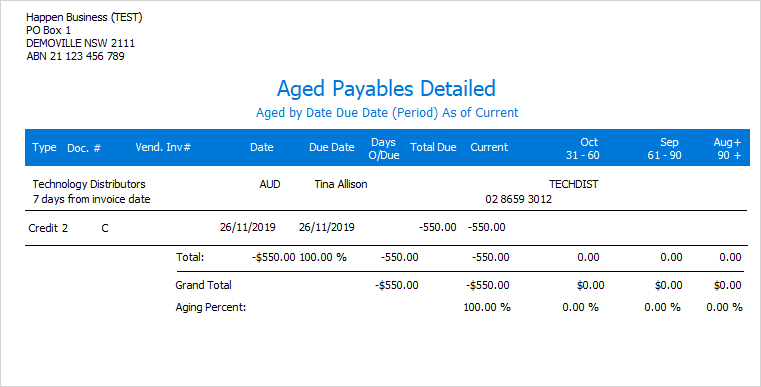
Task: Click Aging Percent's Current 100.00 %
Action: point(487,307)
